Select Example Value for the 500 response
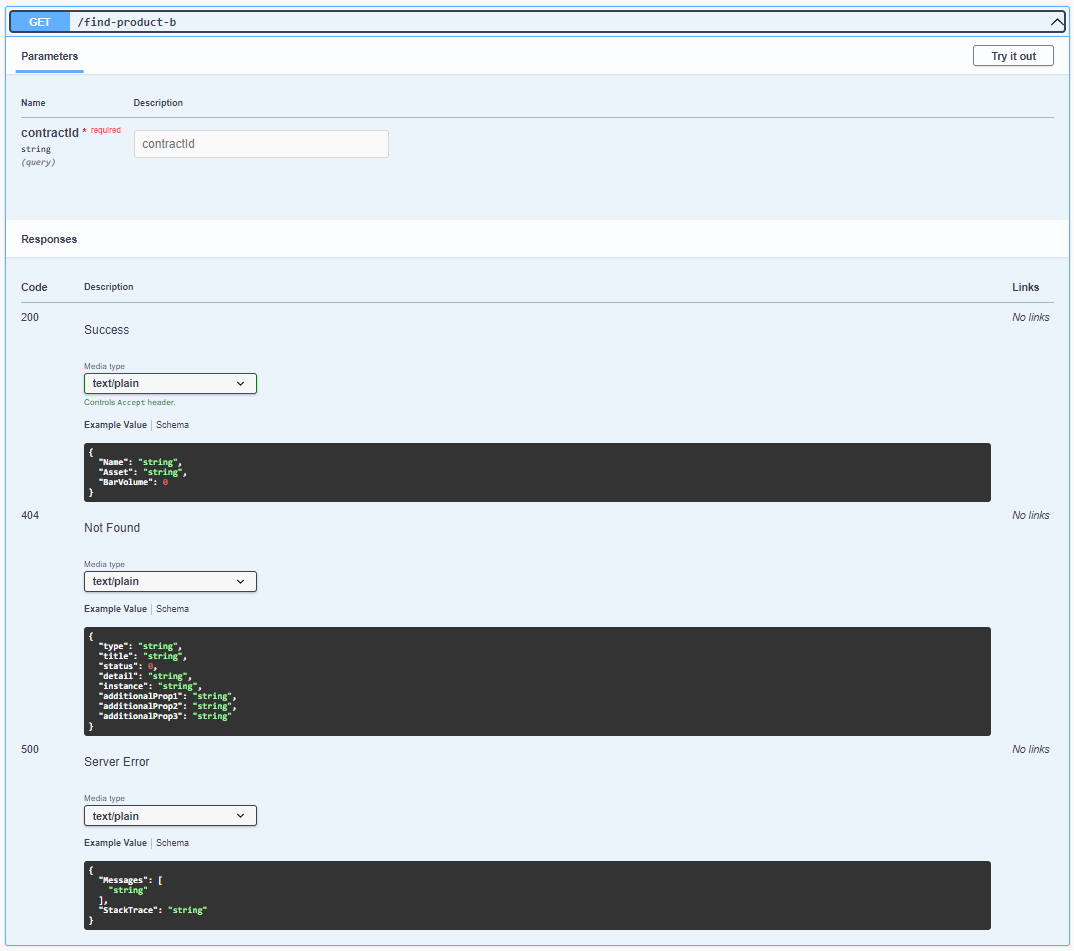The height and width of the screenshot is (951, 1074). tap(115, 842)
